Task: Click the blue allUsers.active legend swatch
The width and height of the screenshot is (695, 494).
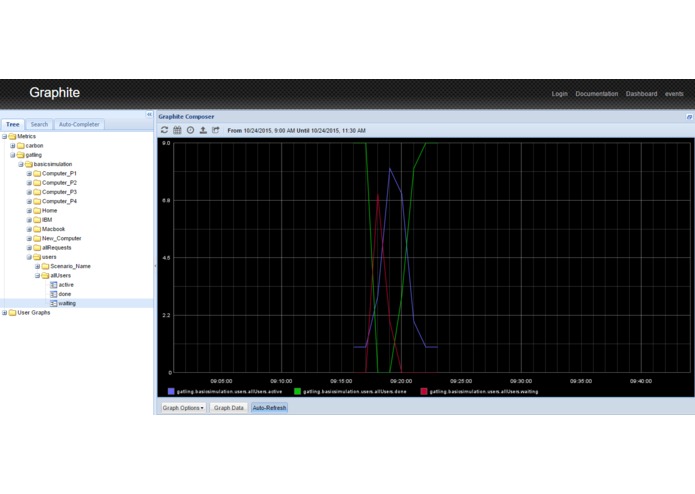Action: 171,391
